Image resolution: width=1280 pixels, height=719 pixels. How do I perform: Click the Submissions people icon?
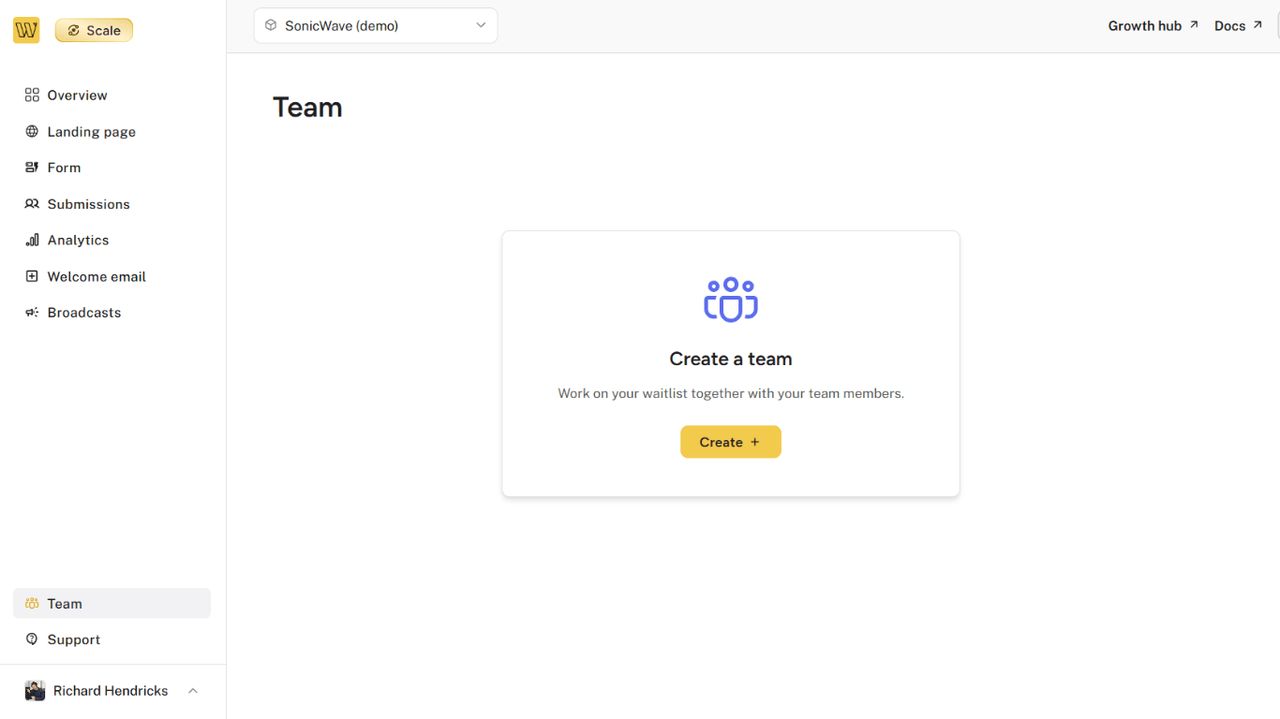pos(31,203)
